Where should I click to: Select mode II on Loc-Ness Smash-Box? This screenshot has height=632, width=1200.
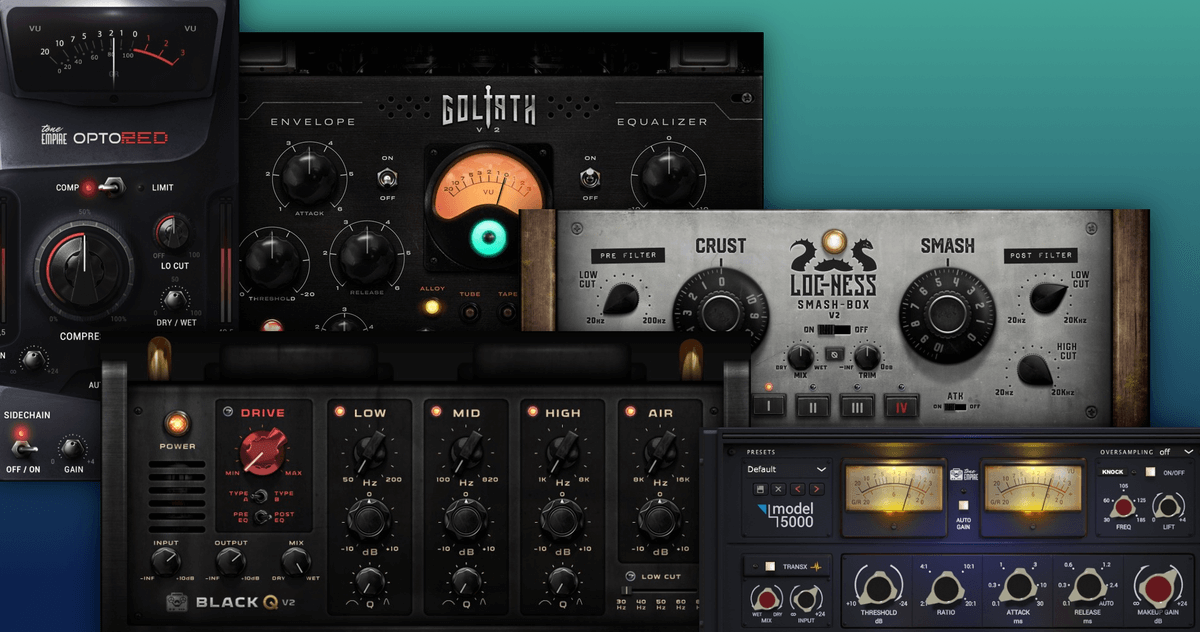click(812, 407)
